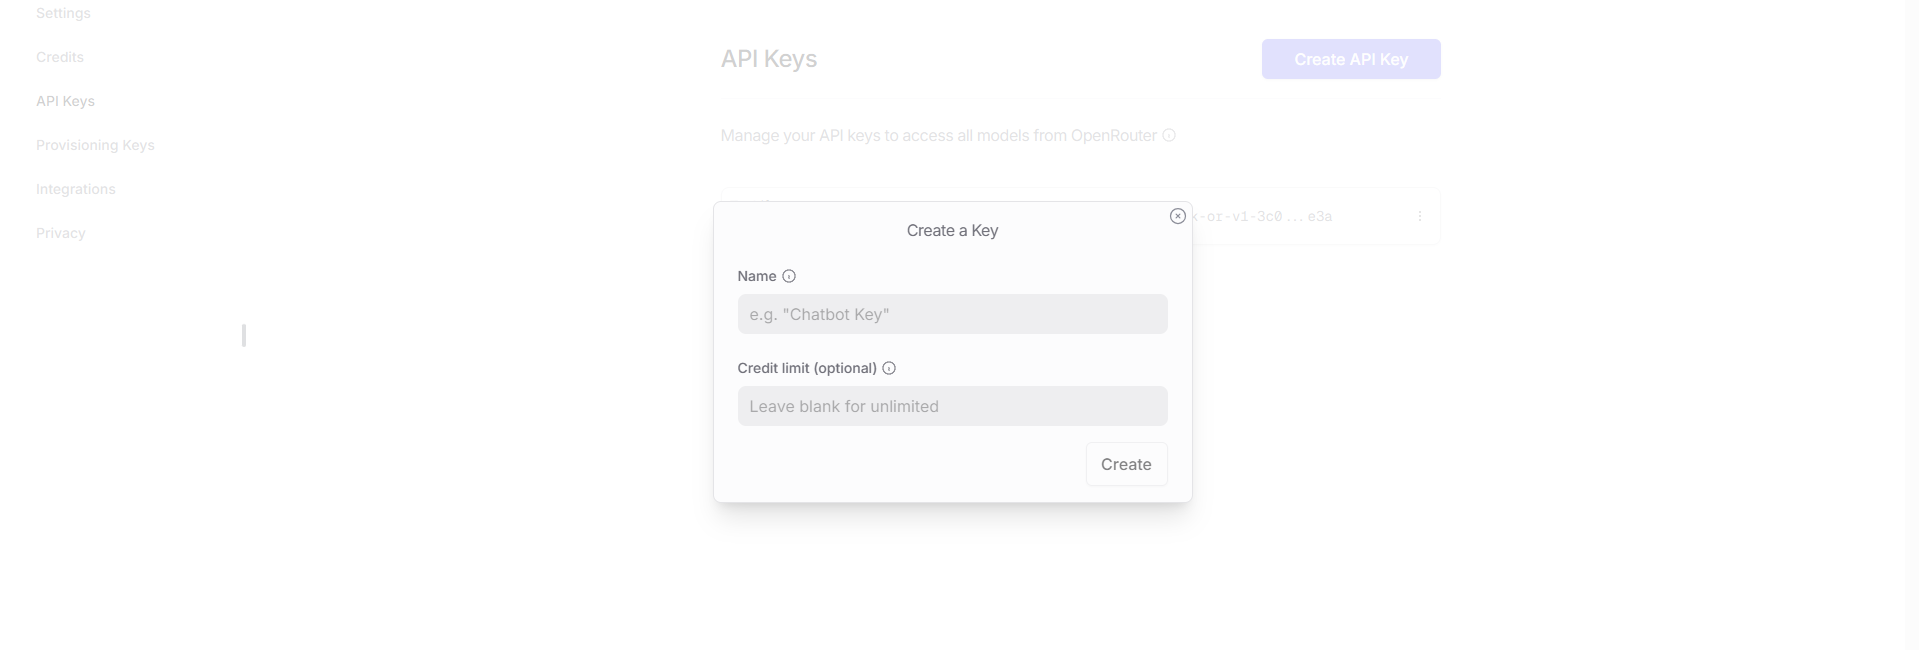Viewport: 1919px width, 650px height.
Task: Click the "Create a Key" dialog title
Action: point(952,231)
